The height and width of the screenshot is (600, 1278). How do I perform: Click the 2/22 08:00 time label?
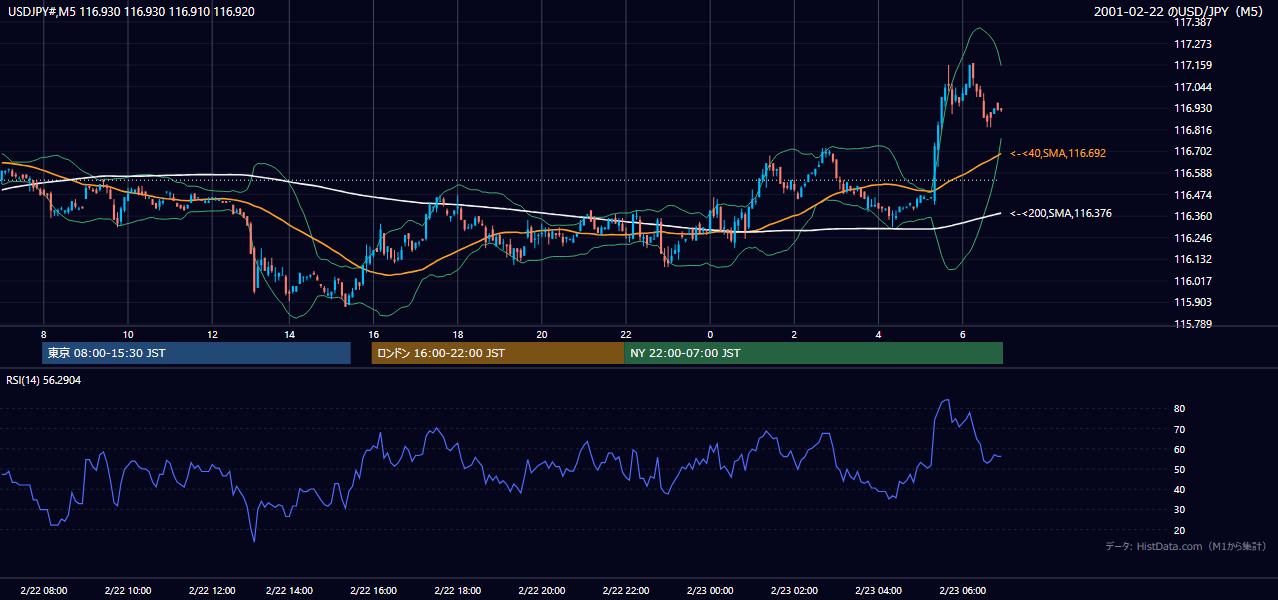(x=43, y=591)
